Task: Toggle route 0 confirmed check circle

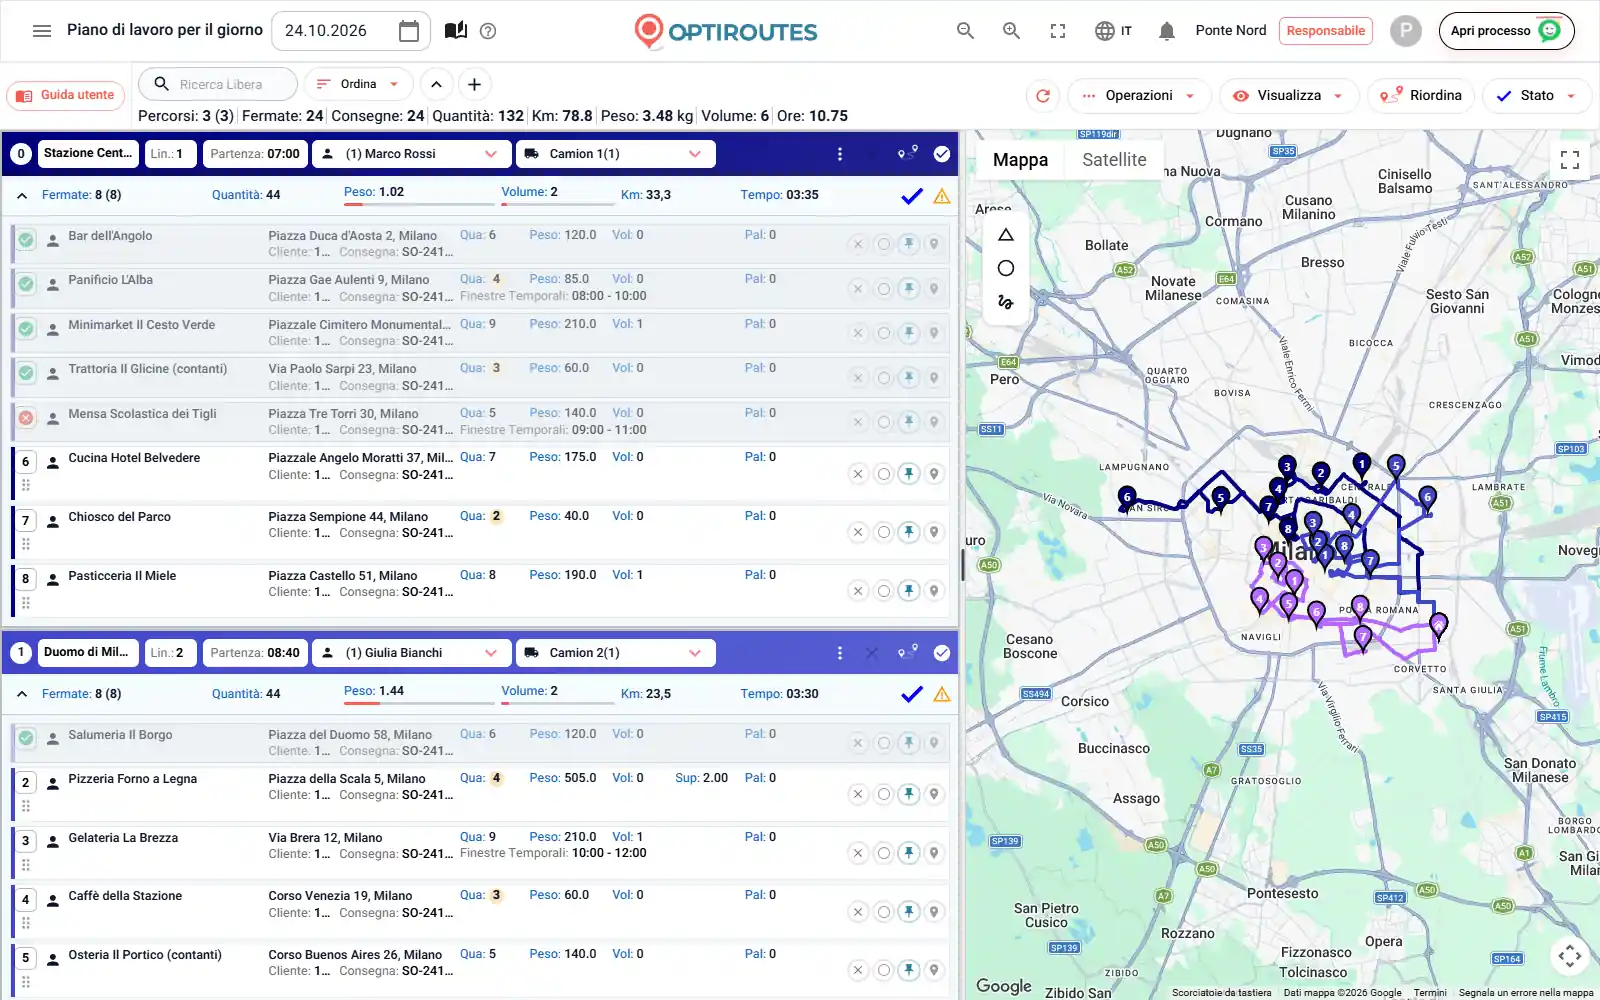Action: pyautogui.click(x=942, y=154)
